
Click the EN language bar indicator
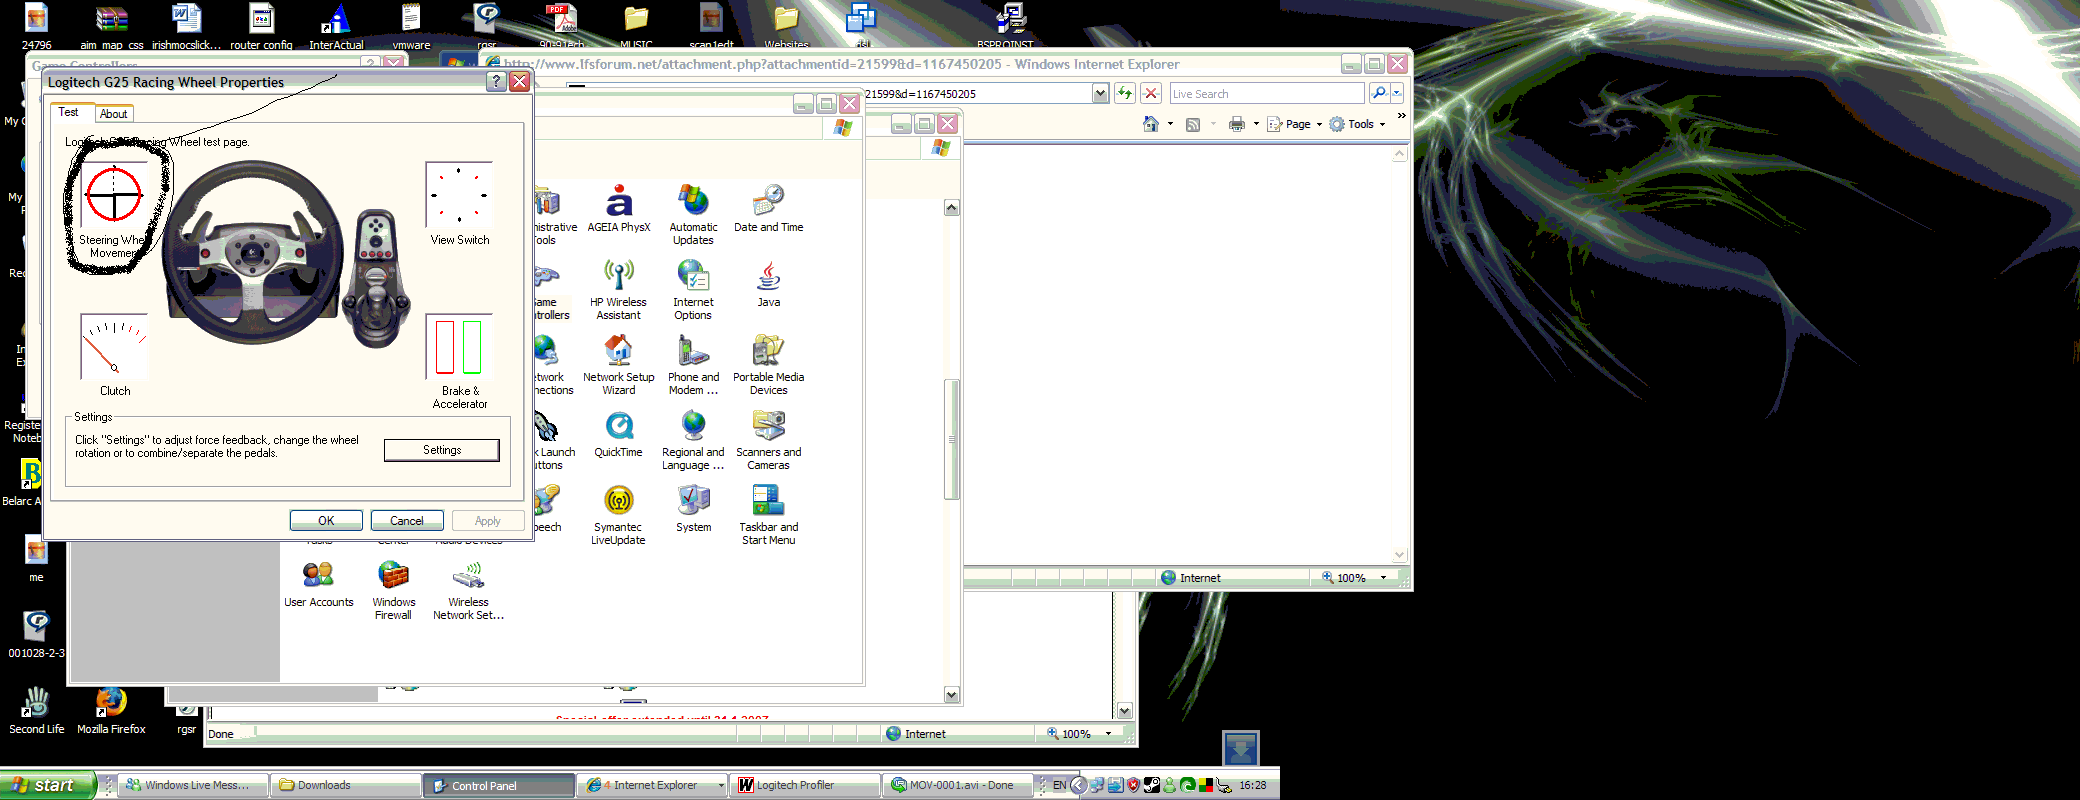(1059, 785)
